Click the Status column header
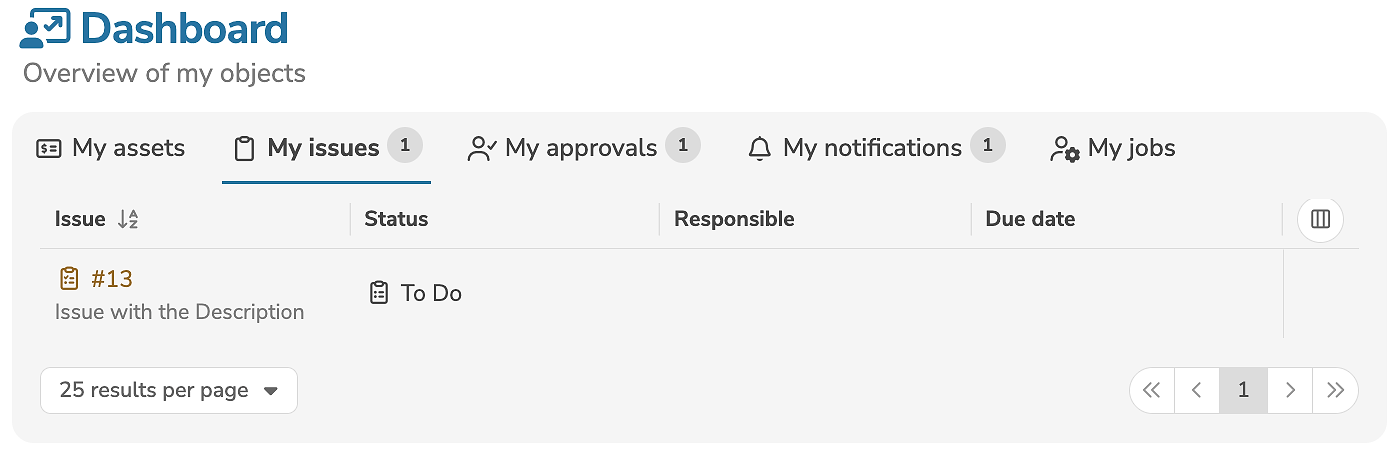This screenshot has width=1400, height=454. click(x=396, y=219)
